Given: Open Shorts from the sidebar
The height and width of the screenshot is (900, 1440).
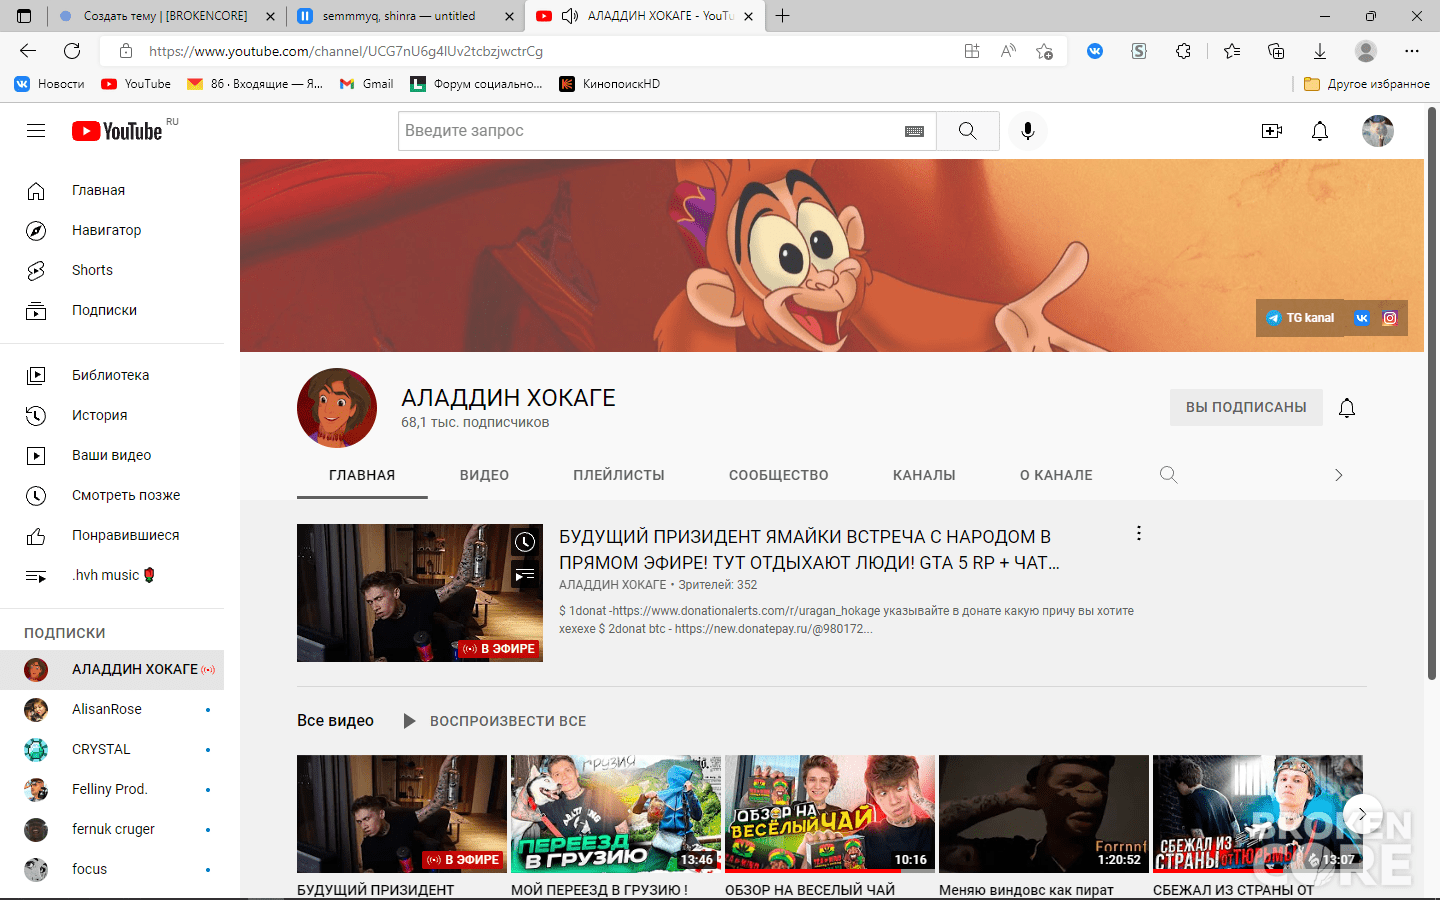Looking at the screenshot, I should click(112, 270).
